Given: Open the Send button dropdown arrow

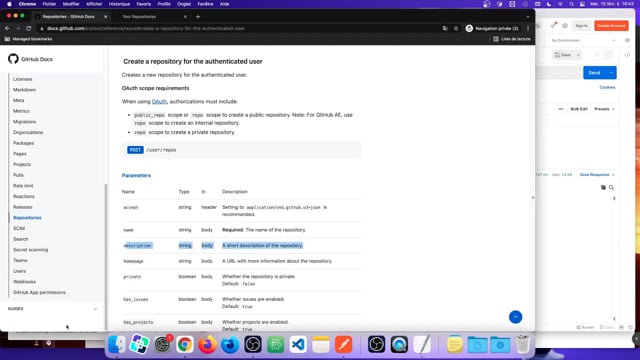Looking at the screenshot, I should (611, 73).
